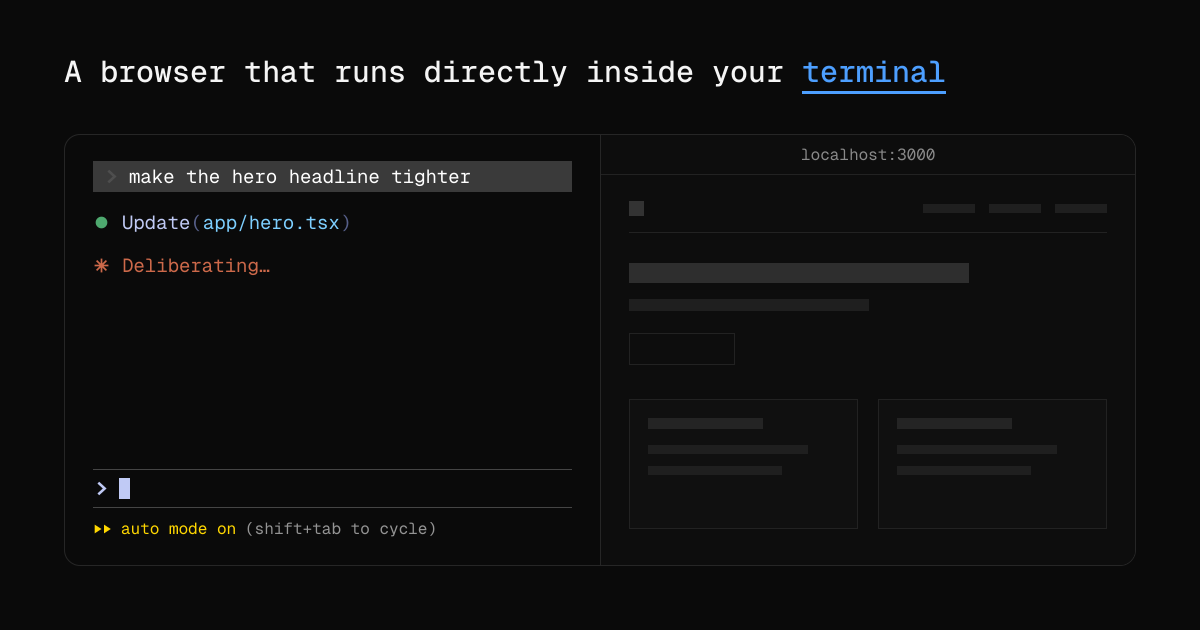The width and height of the screenshot is (1200, 630).
Task: Click the square logo in the preview page
Action: click(x=636, y=208)
